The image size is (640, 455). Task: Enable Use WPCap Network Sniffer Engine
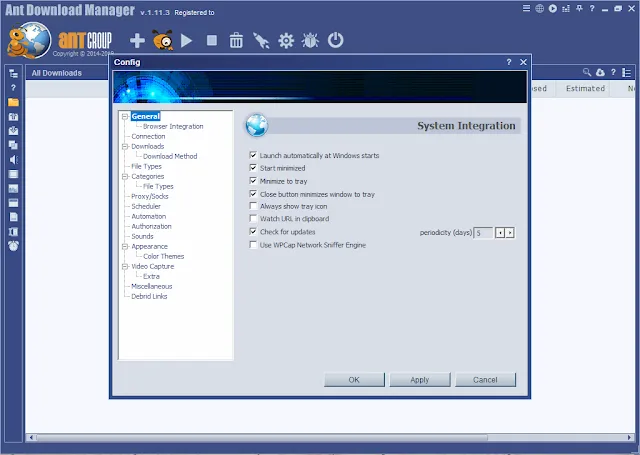pyautogui.click(x=253, y=245)
